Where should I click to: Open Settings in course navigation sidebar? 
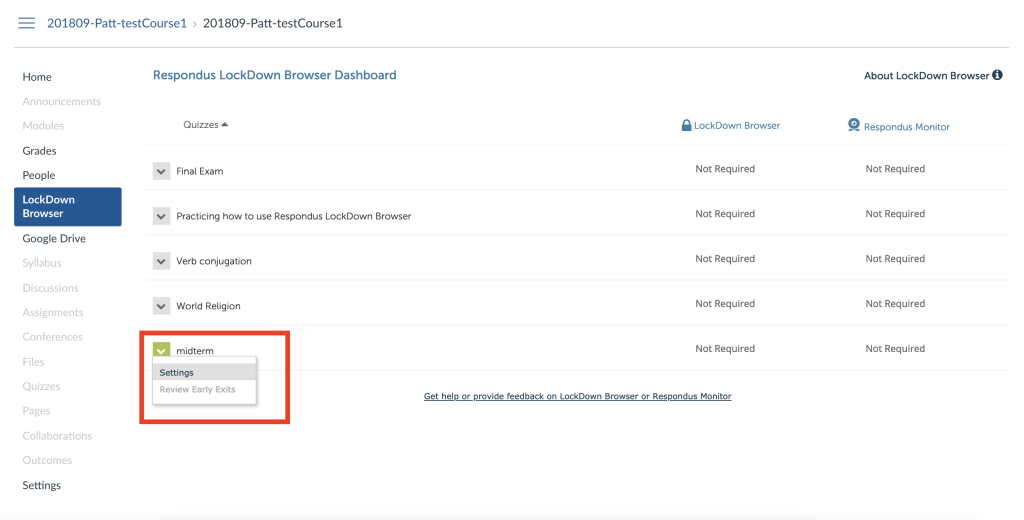41,485
